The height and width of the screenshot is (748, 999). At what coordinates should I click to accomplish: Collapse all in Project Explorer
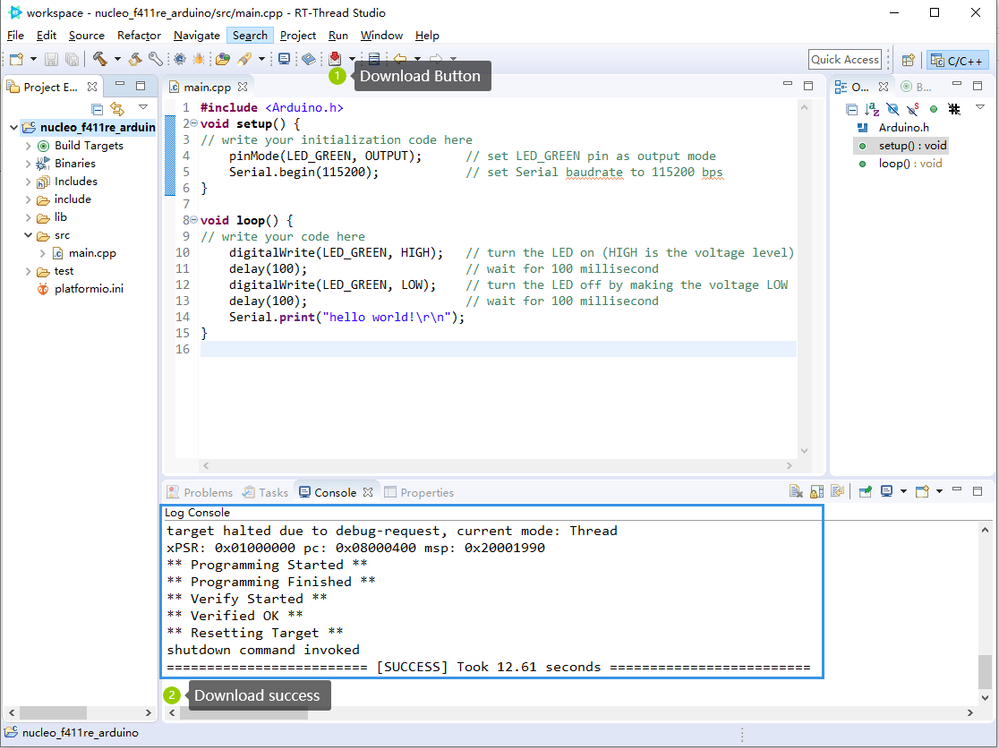(x=97, y=109)
